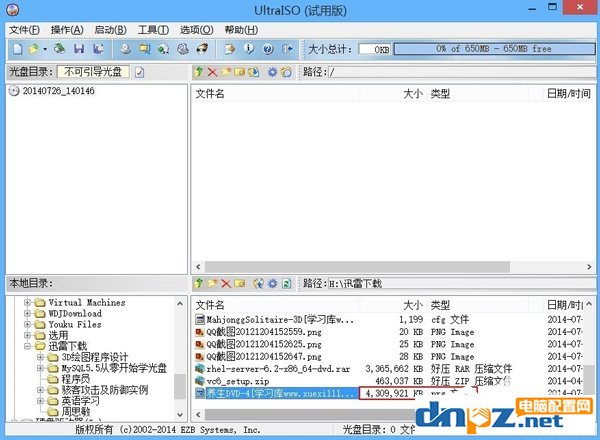600x440 pixels.
Task: Open the 操作(A) menu
Action: [x=67, y=30]
